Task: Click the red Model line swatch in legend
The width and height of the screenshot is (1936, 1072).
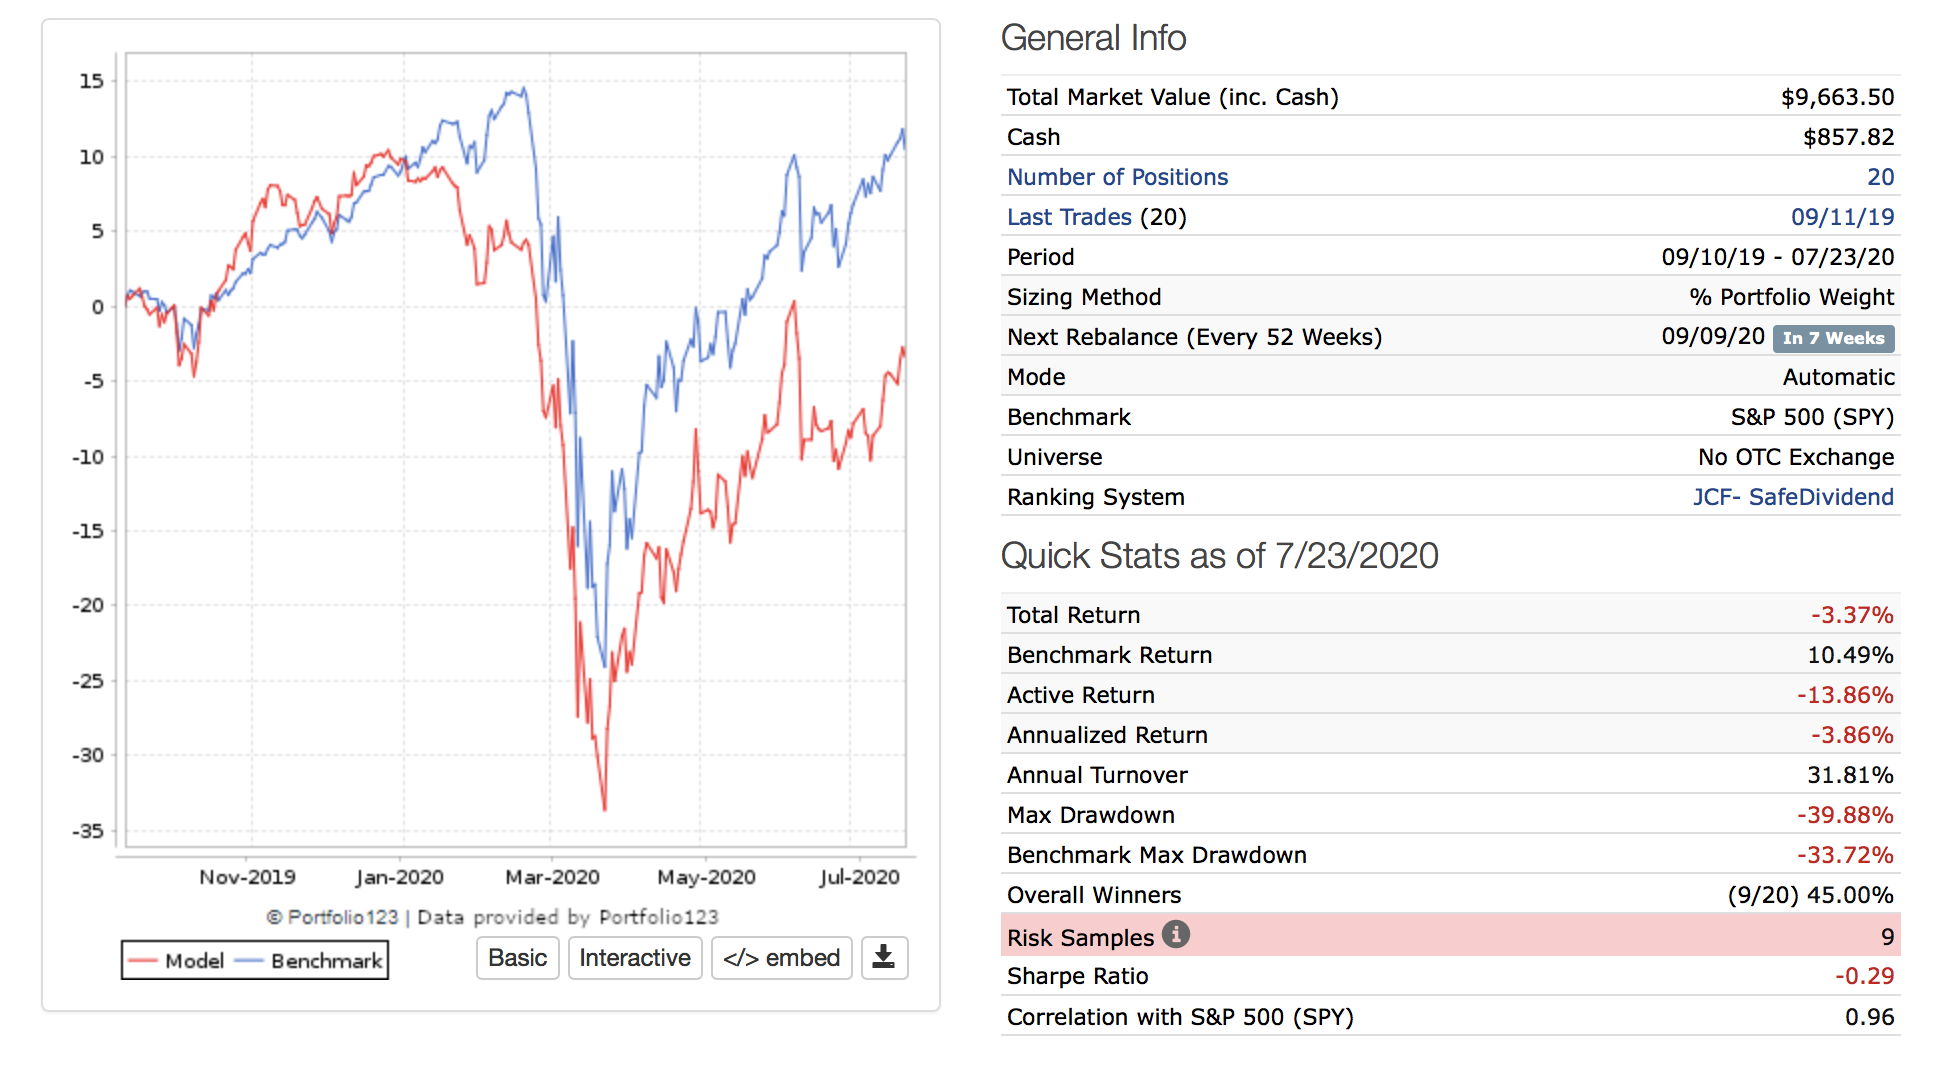Action: pyautogui.click(x=143, y=961)
